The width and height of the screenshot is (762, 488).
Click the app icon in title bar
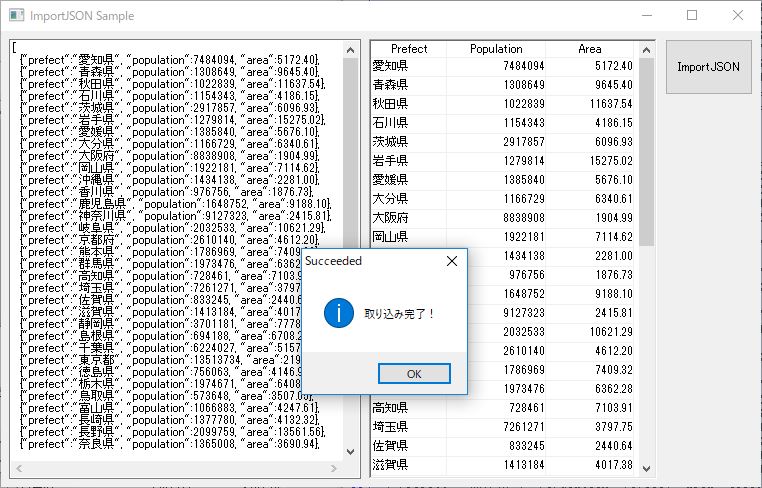coord(15,16)
